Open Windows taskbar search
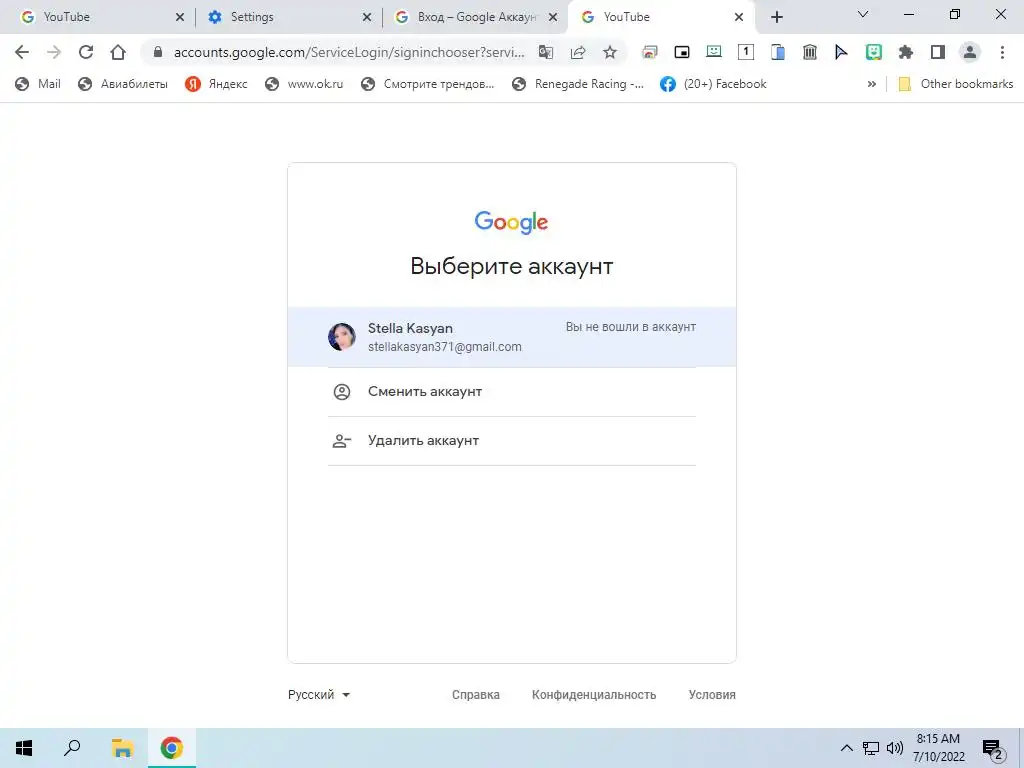The width and height of the screenshot is (1024, 768). pyautogui.click(x=72, y=748)
